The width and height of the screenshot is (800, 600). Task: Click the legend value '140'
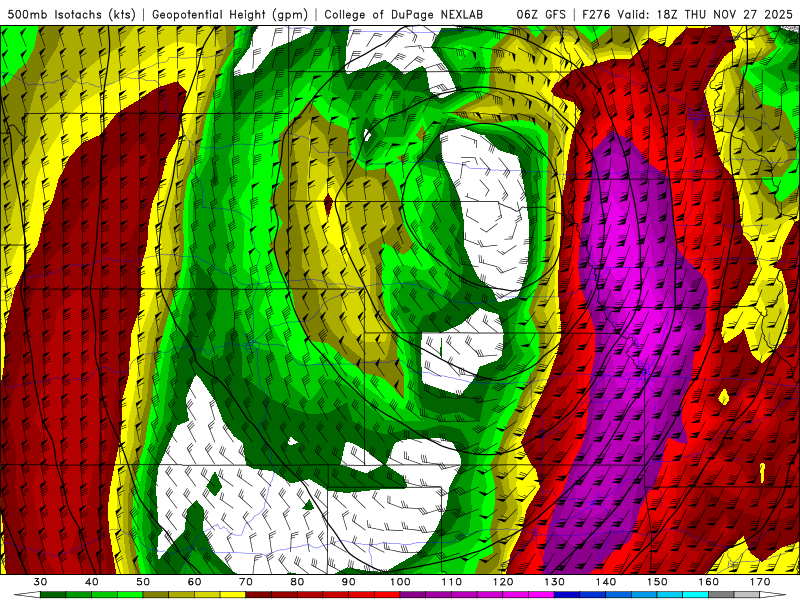click(606, 582)
